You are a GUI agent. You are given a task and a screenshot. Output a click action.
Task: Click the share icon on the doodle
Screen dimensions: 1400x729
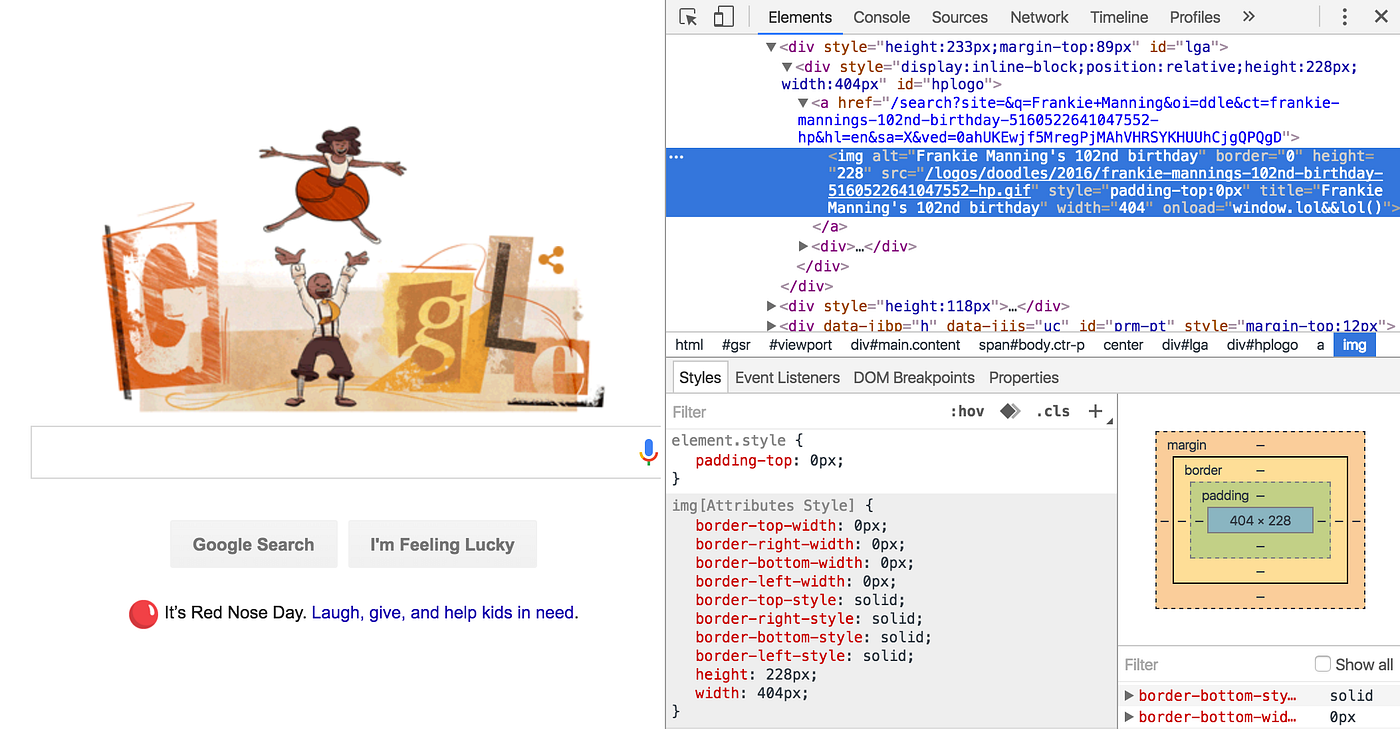coord(550,262)
